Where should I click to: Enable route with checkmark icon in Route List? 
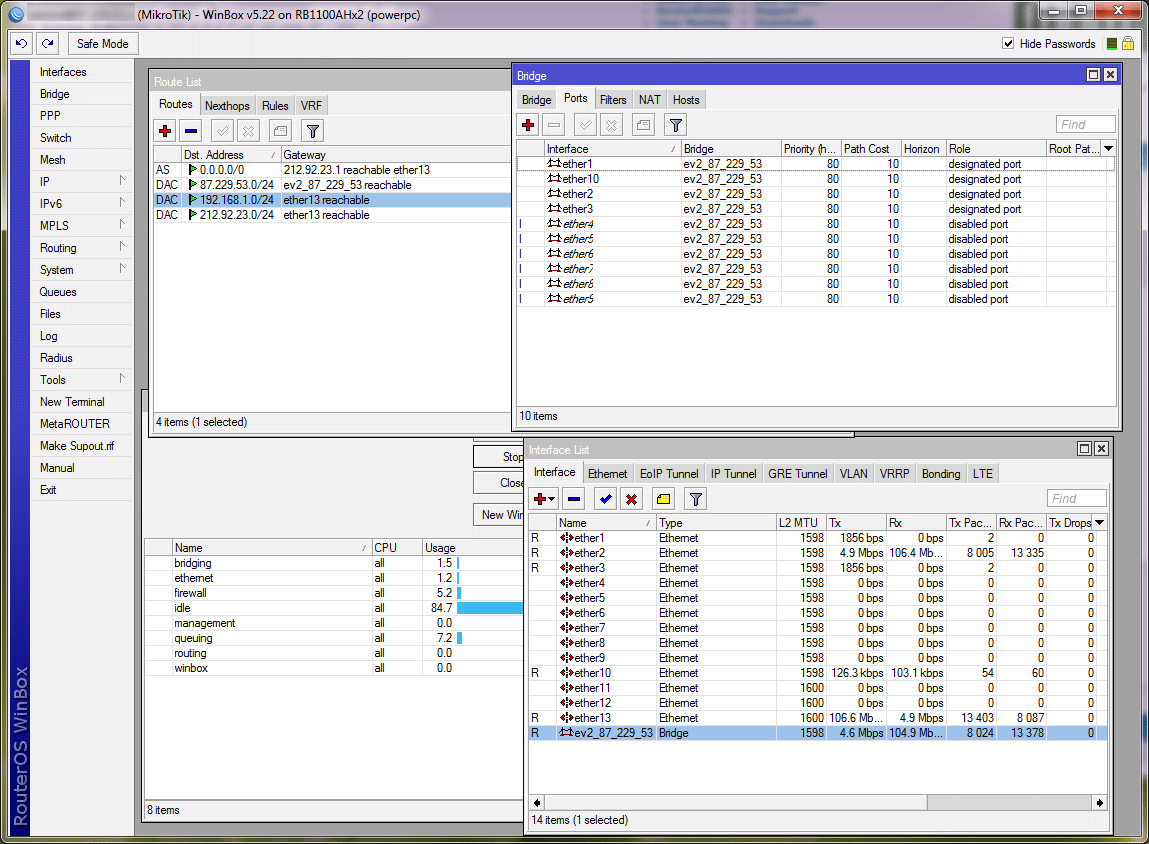(223, 131)
